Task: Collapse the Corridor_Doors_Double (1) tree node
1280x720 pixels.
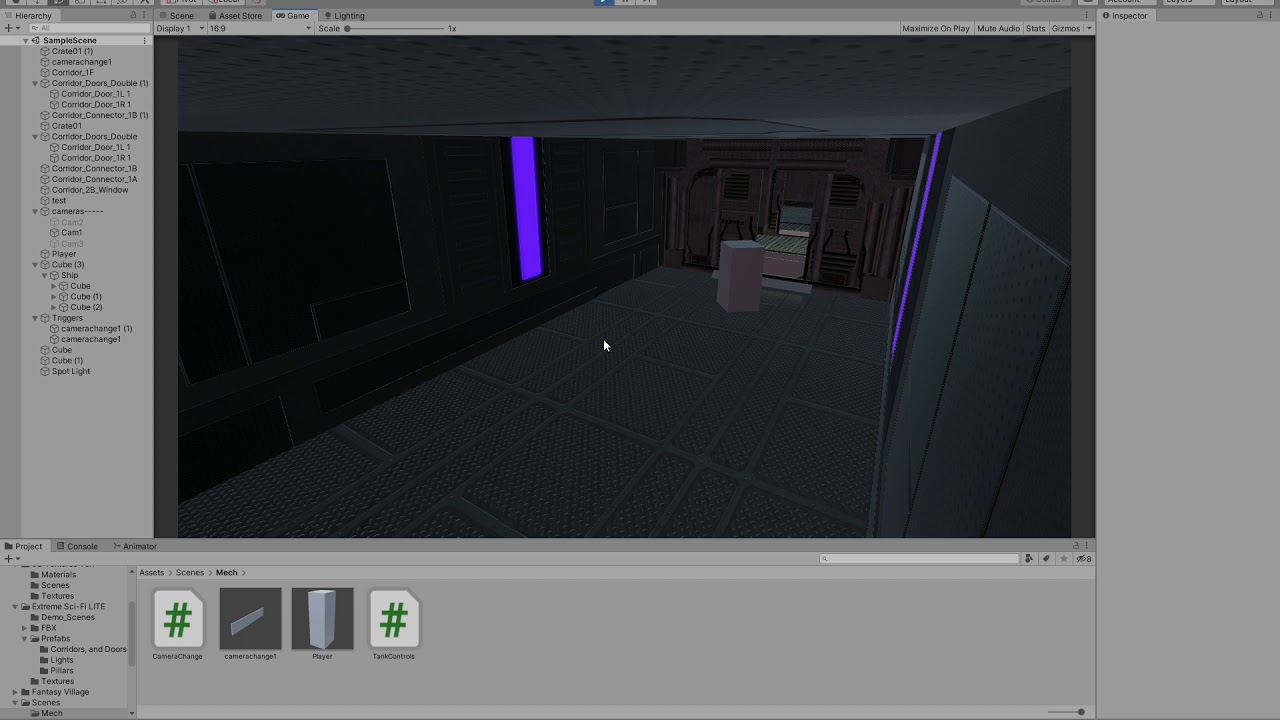Action: tap(35, 83)
